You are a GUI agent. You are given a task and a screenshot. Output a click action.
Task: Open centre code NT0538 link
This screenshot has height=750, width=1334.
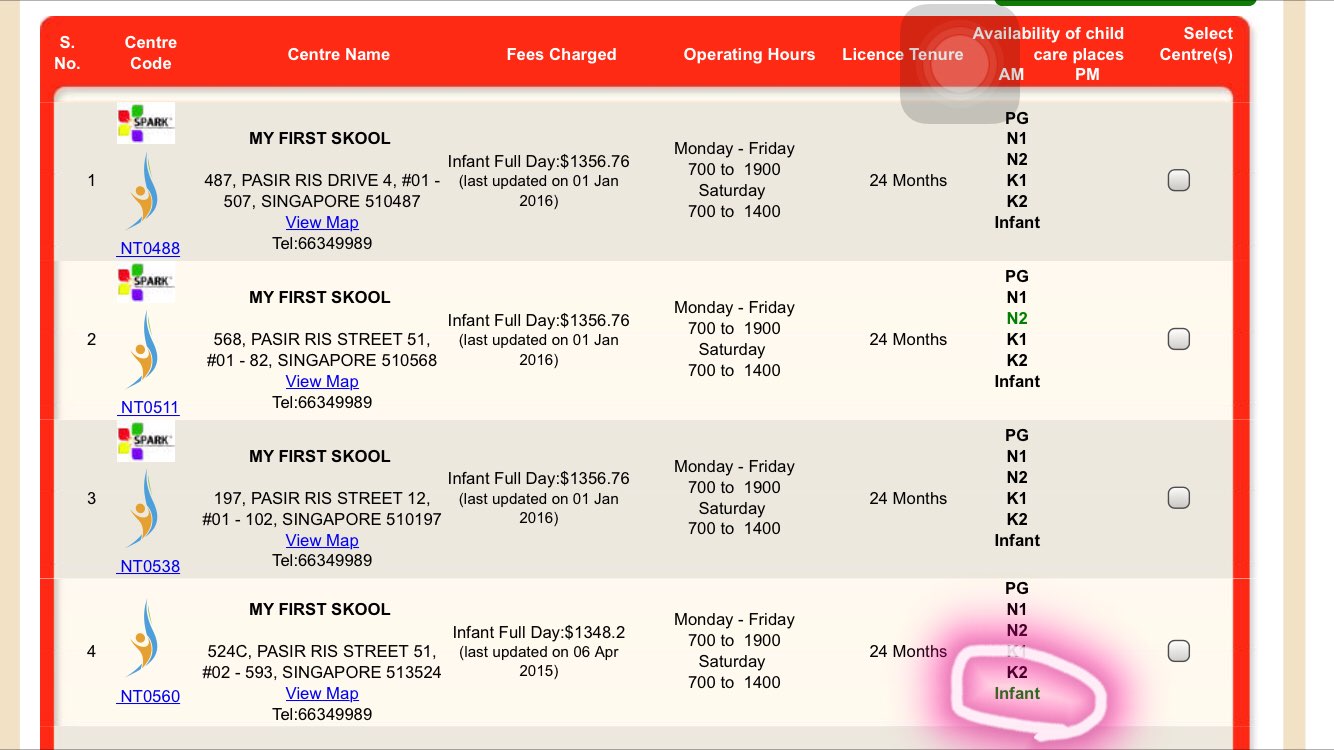click(x=150, y=566)
